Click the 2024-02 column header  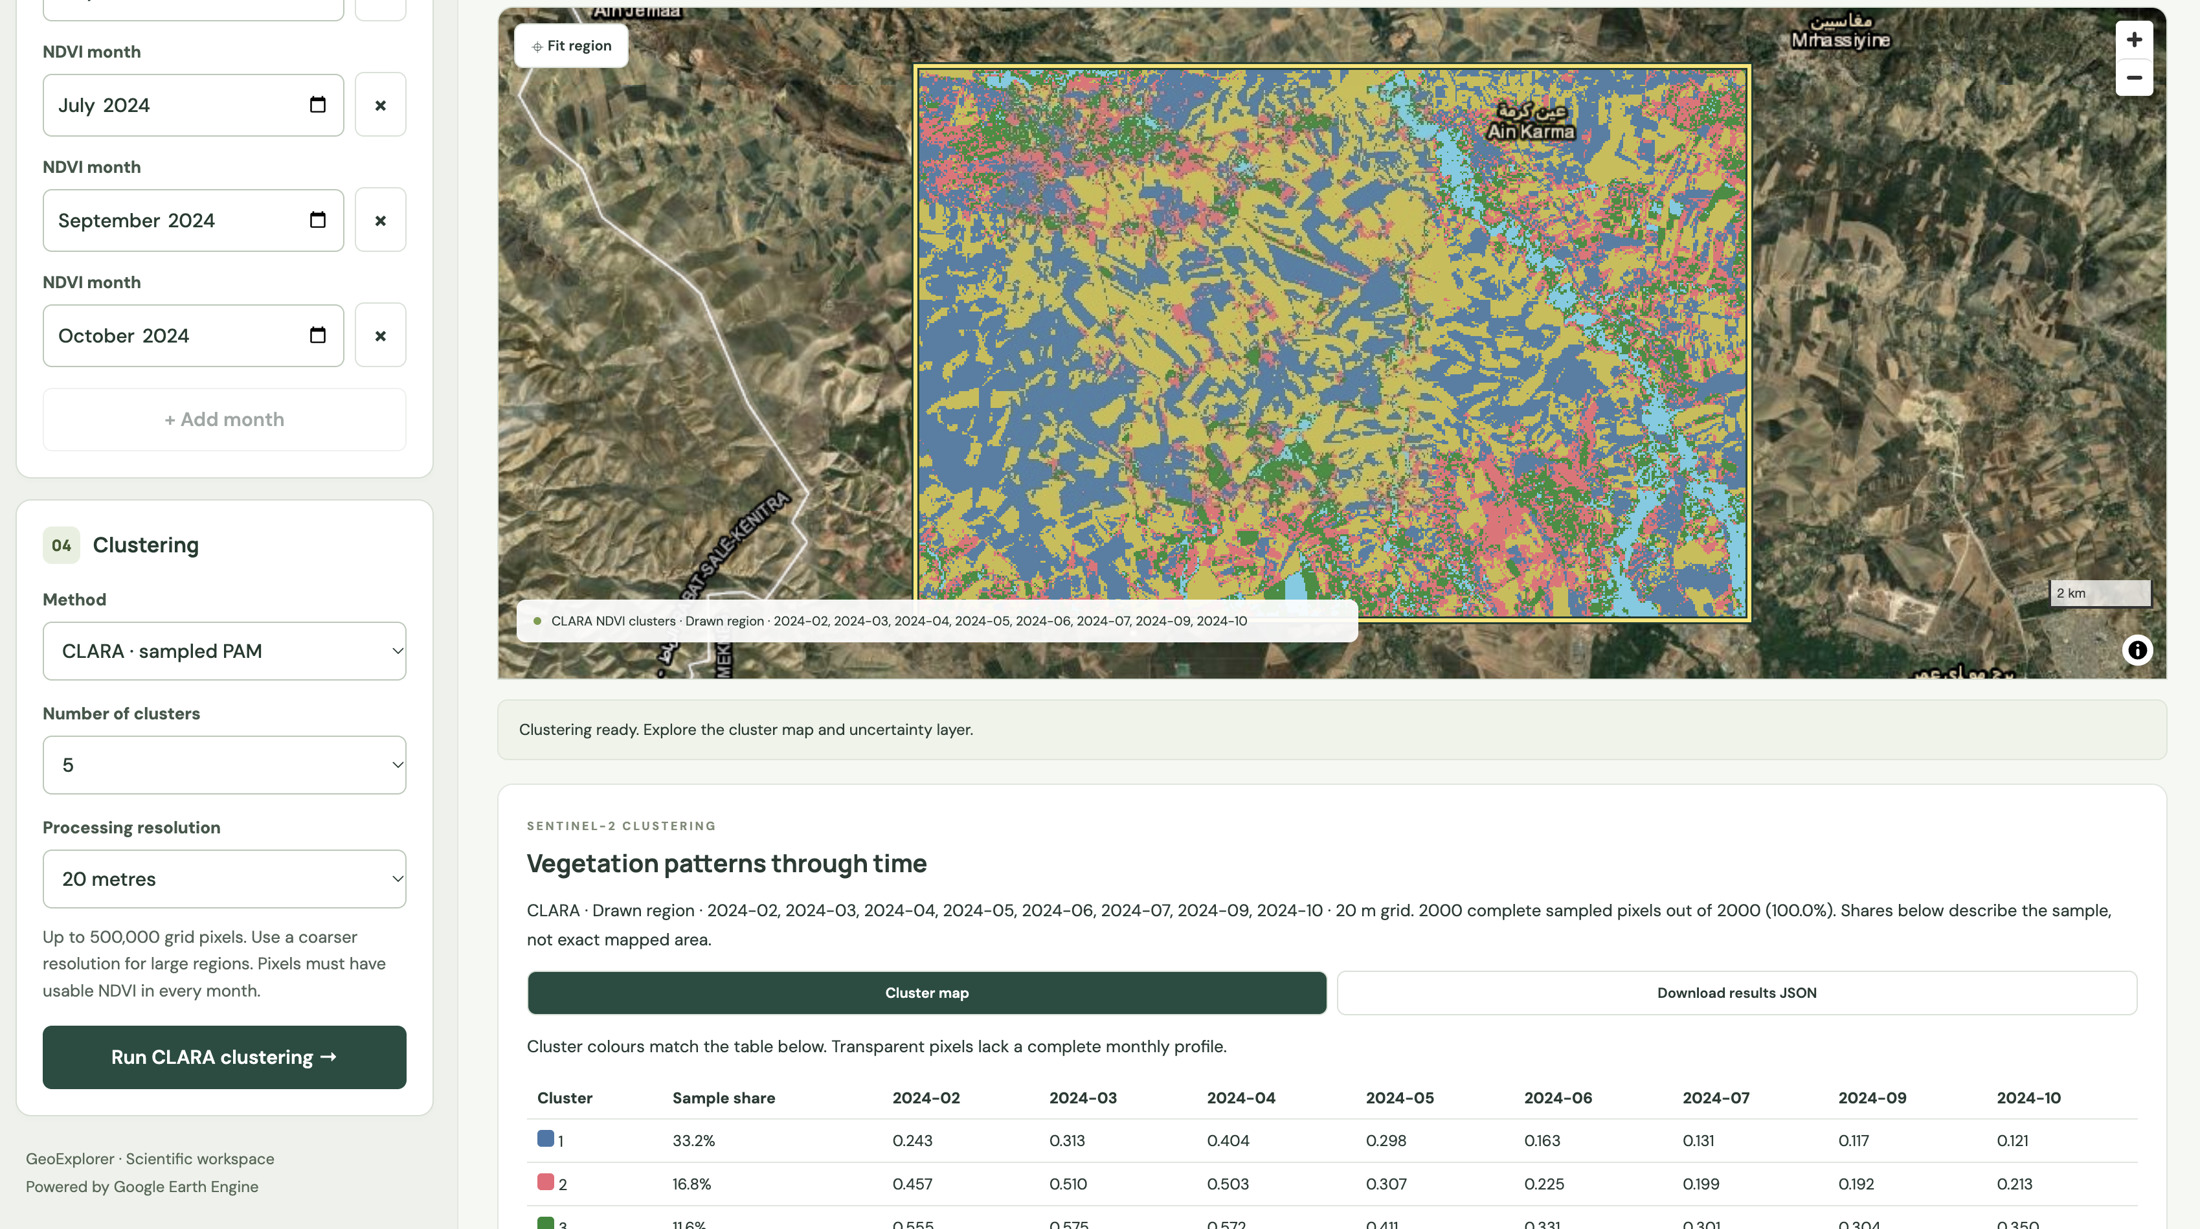[926, 1098]
